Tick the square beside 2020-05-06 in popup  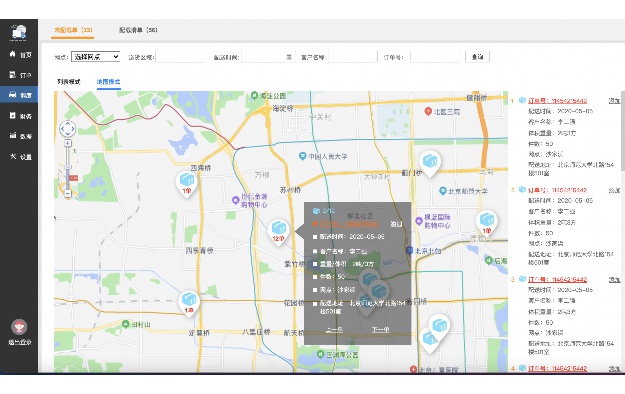point(315,237)
